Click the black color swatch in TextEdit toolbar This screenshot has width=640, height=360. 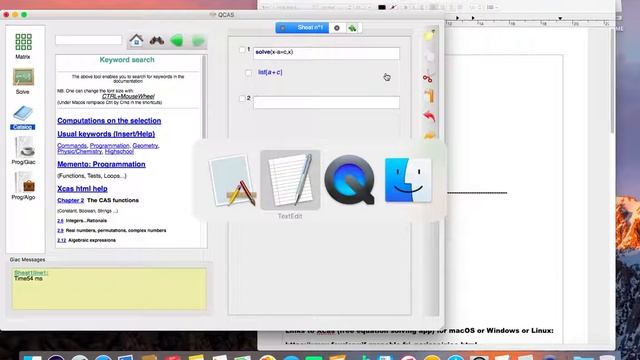pyautogui.click(x=382, y=7)
